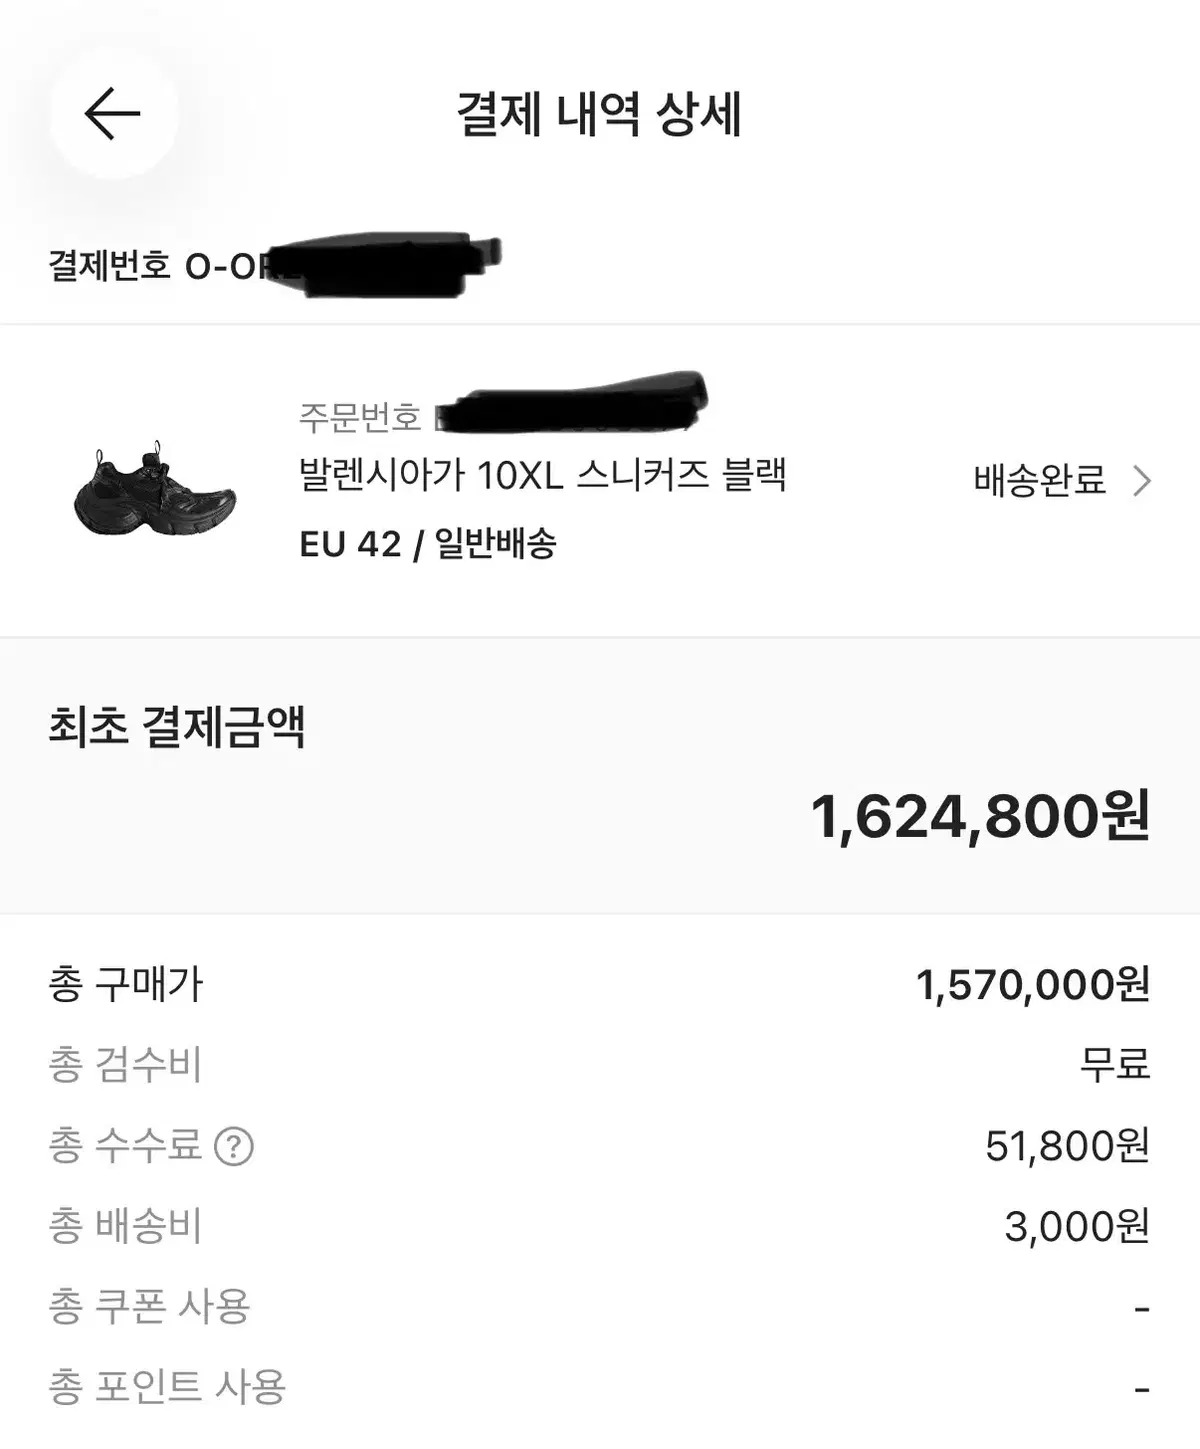Select product name 발렌시아가 10XL 스니커즈 블랙
This screenshot has width=1200, height=1449.
pyautogui.click(x=543, y=475)
